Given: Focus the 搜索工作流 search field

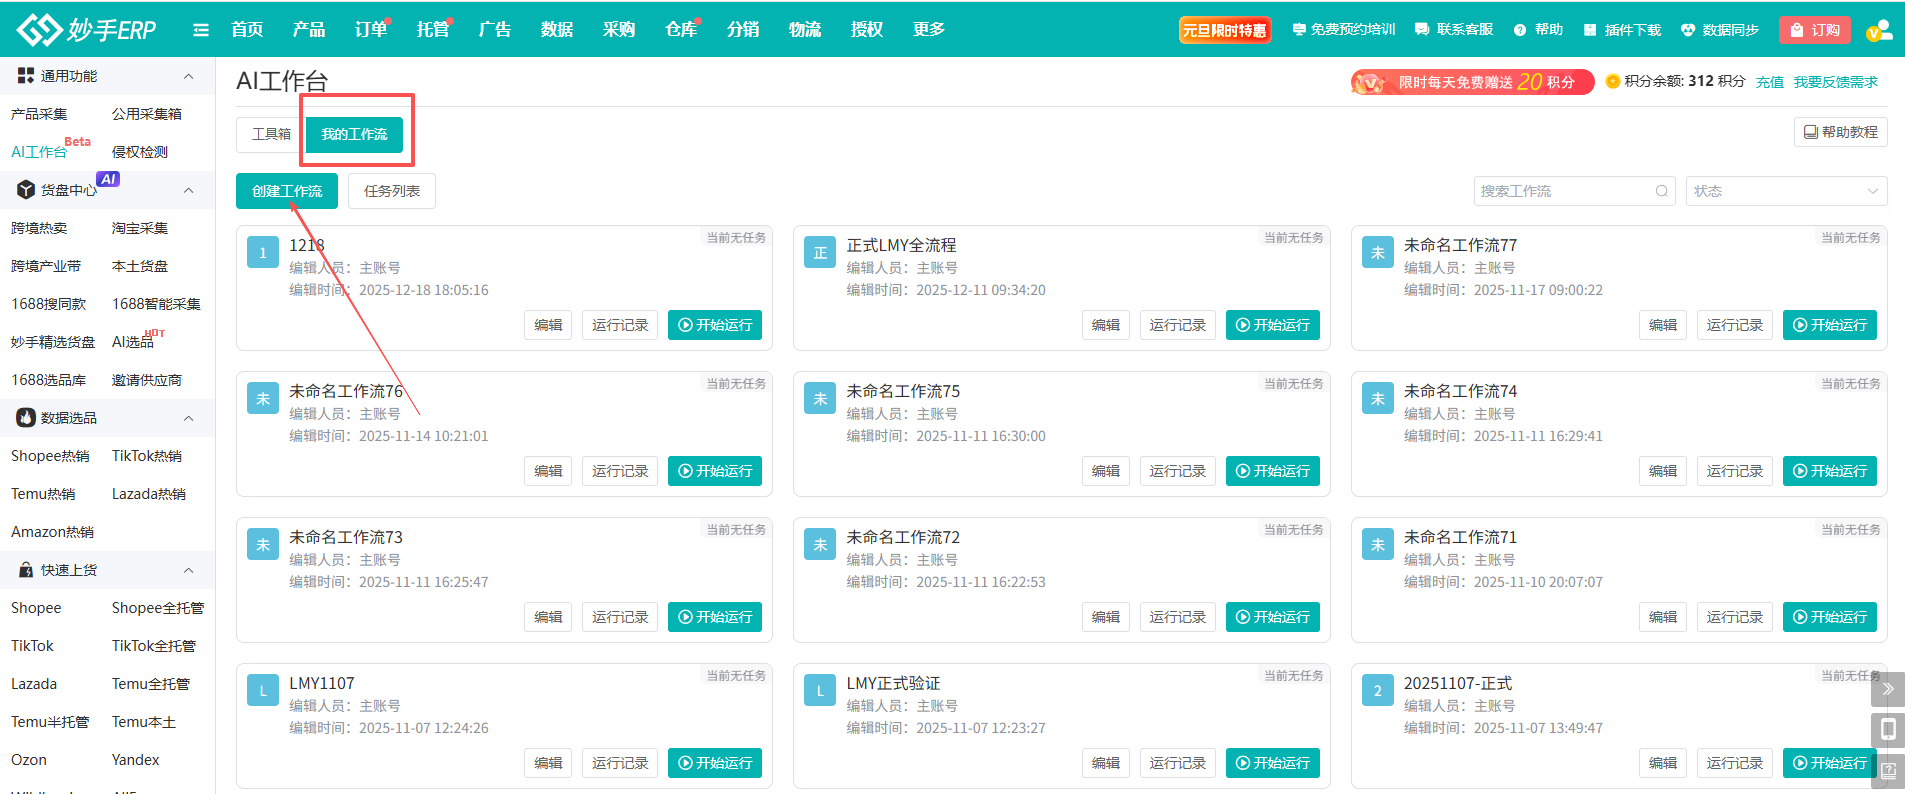Looking at the screenshot, I should tap(1575, 191).
